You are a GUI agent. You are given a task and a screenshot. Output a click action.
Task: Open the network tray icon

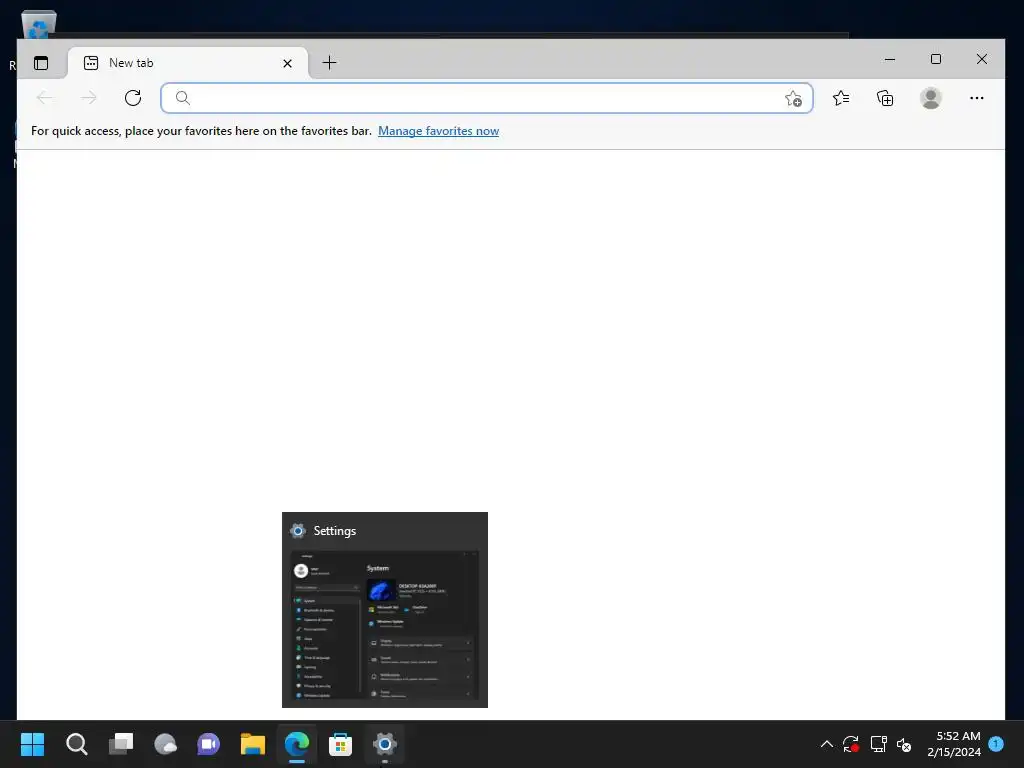point(878,744)
